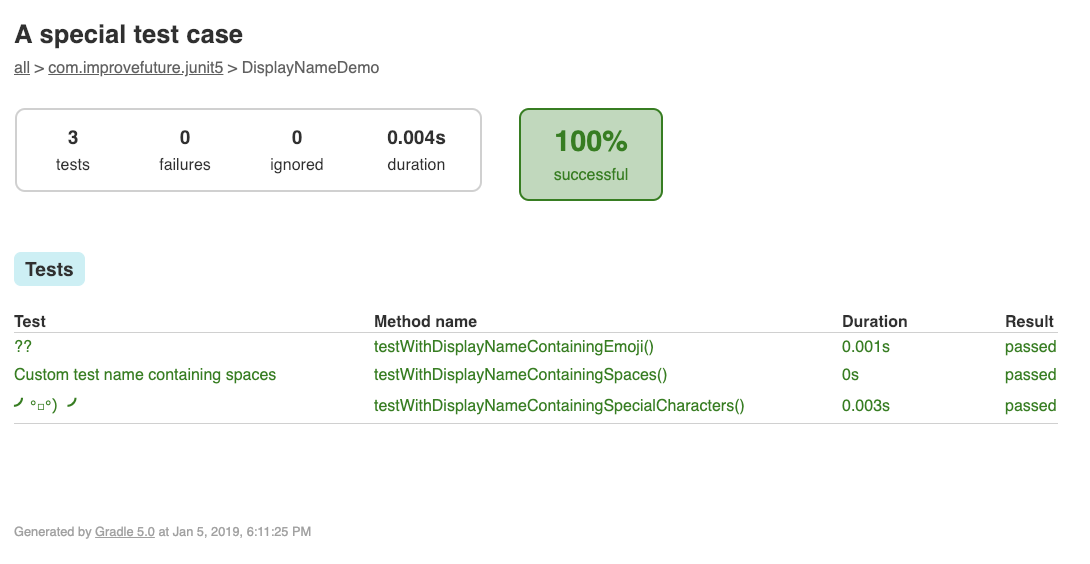The width and height of the screenshot is (1090, 564).
Task: Click the 0 failures counter
Action: [x=185, y=150]
